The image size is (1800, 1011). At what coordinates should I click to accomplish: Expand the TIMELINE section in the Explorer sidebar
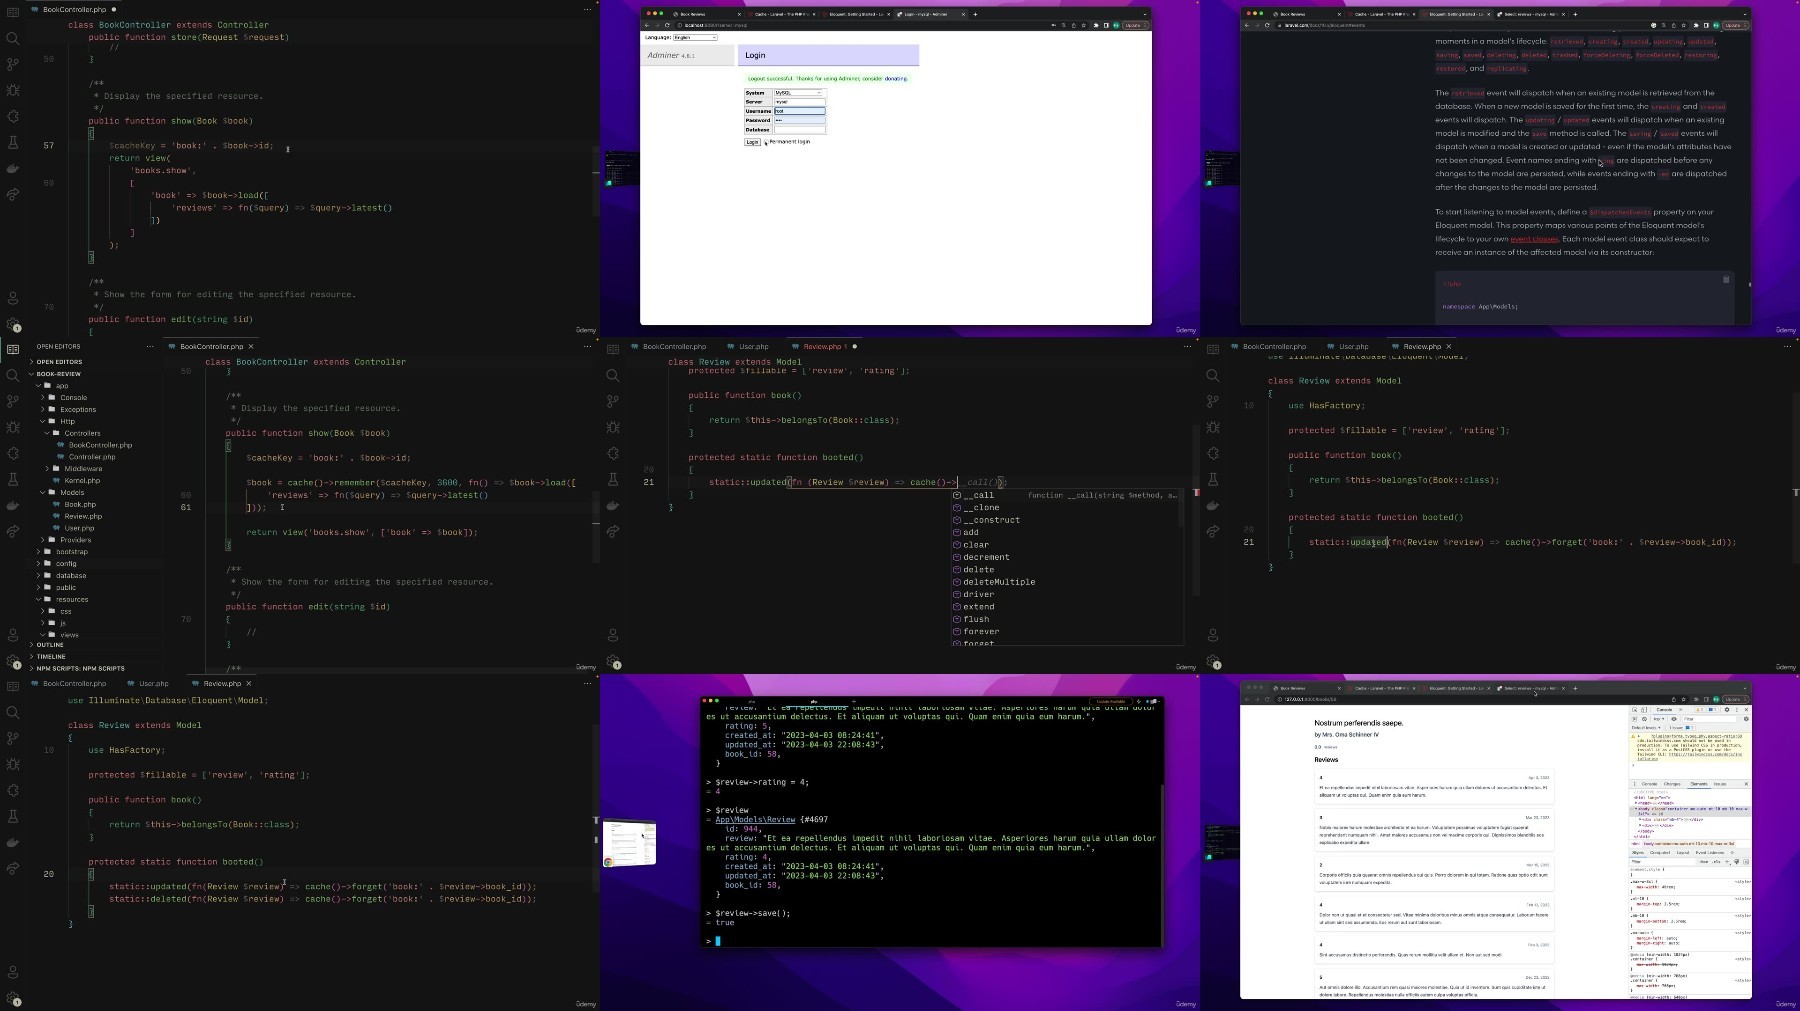click(49, 657)
